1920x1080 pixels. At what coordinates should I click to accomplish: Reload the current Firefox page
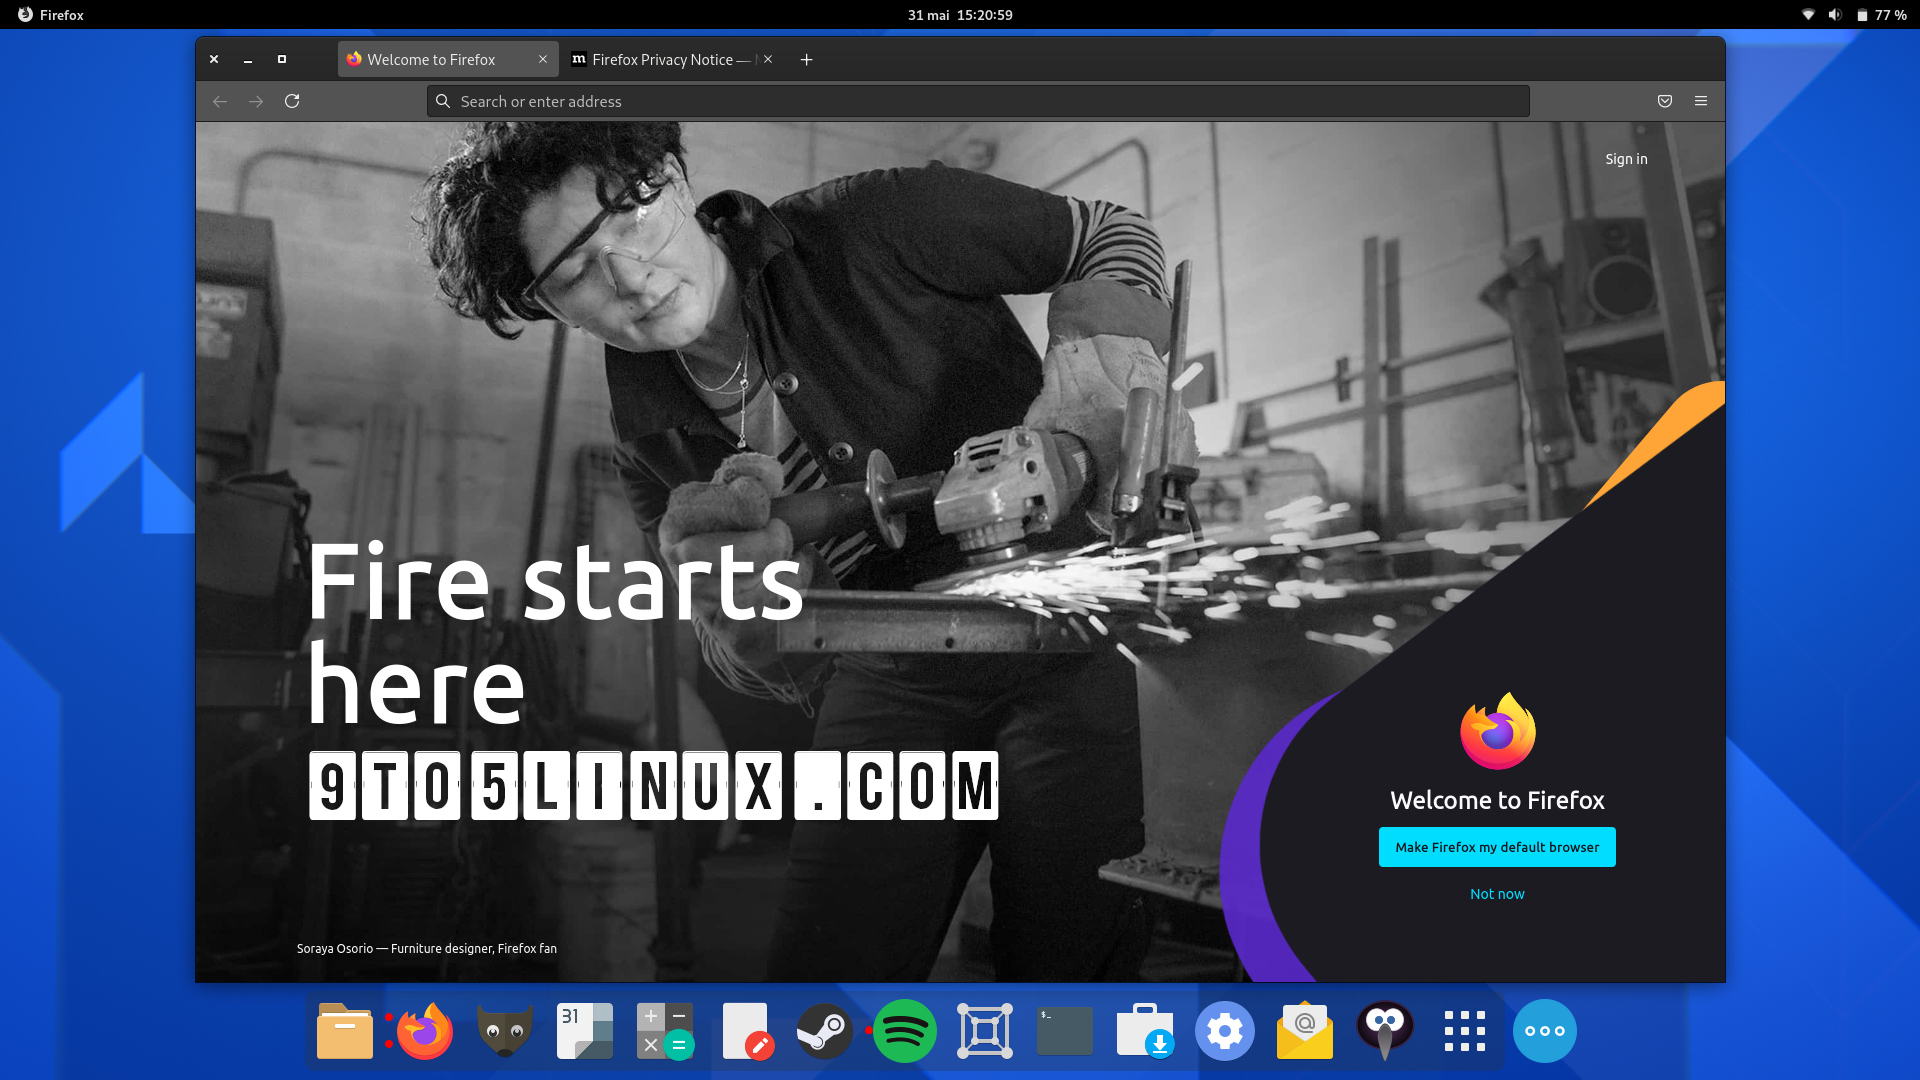[x=293, y=101]
